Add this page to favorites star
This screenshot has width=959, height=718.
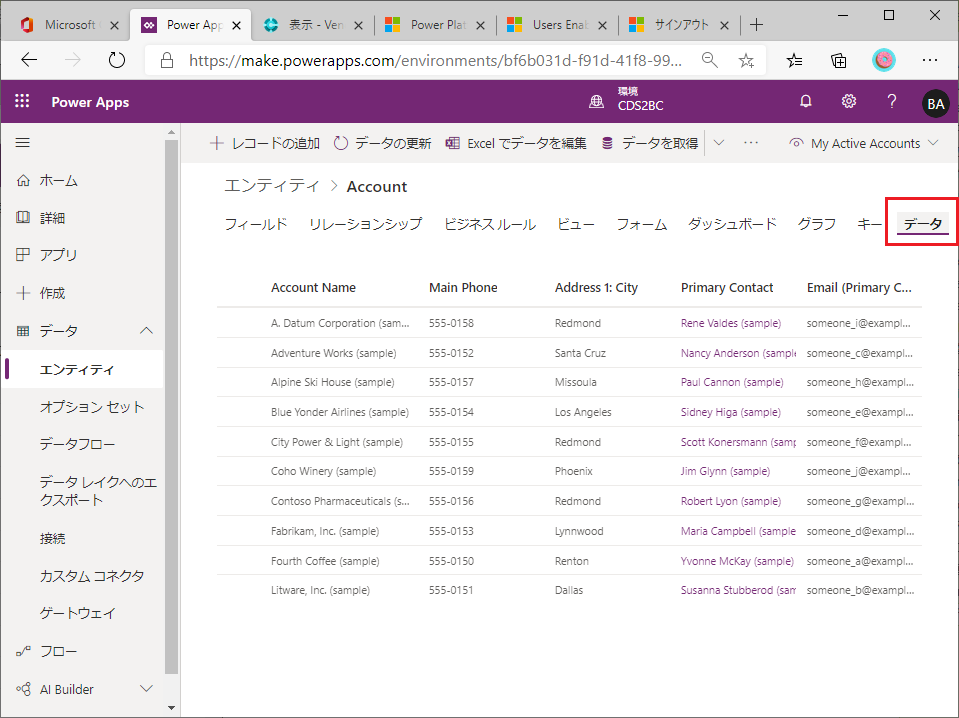pyautogui.click(x=746, y=60)
